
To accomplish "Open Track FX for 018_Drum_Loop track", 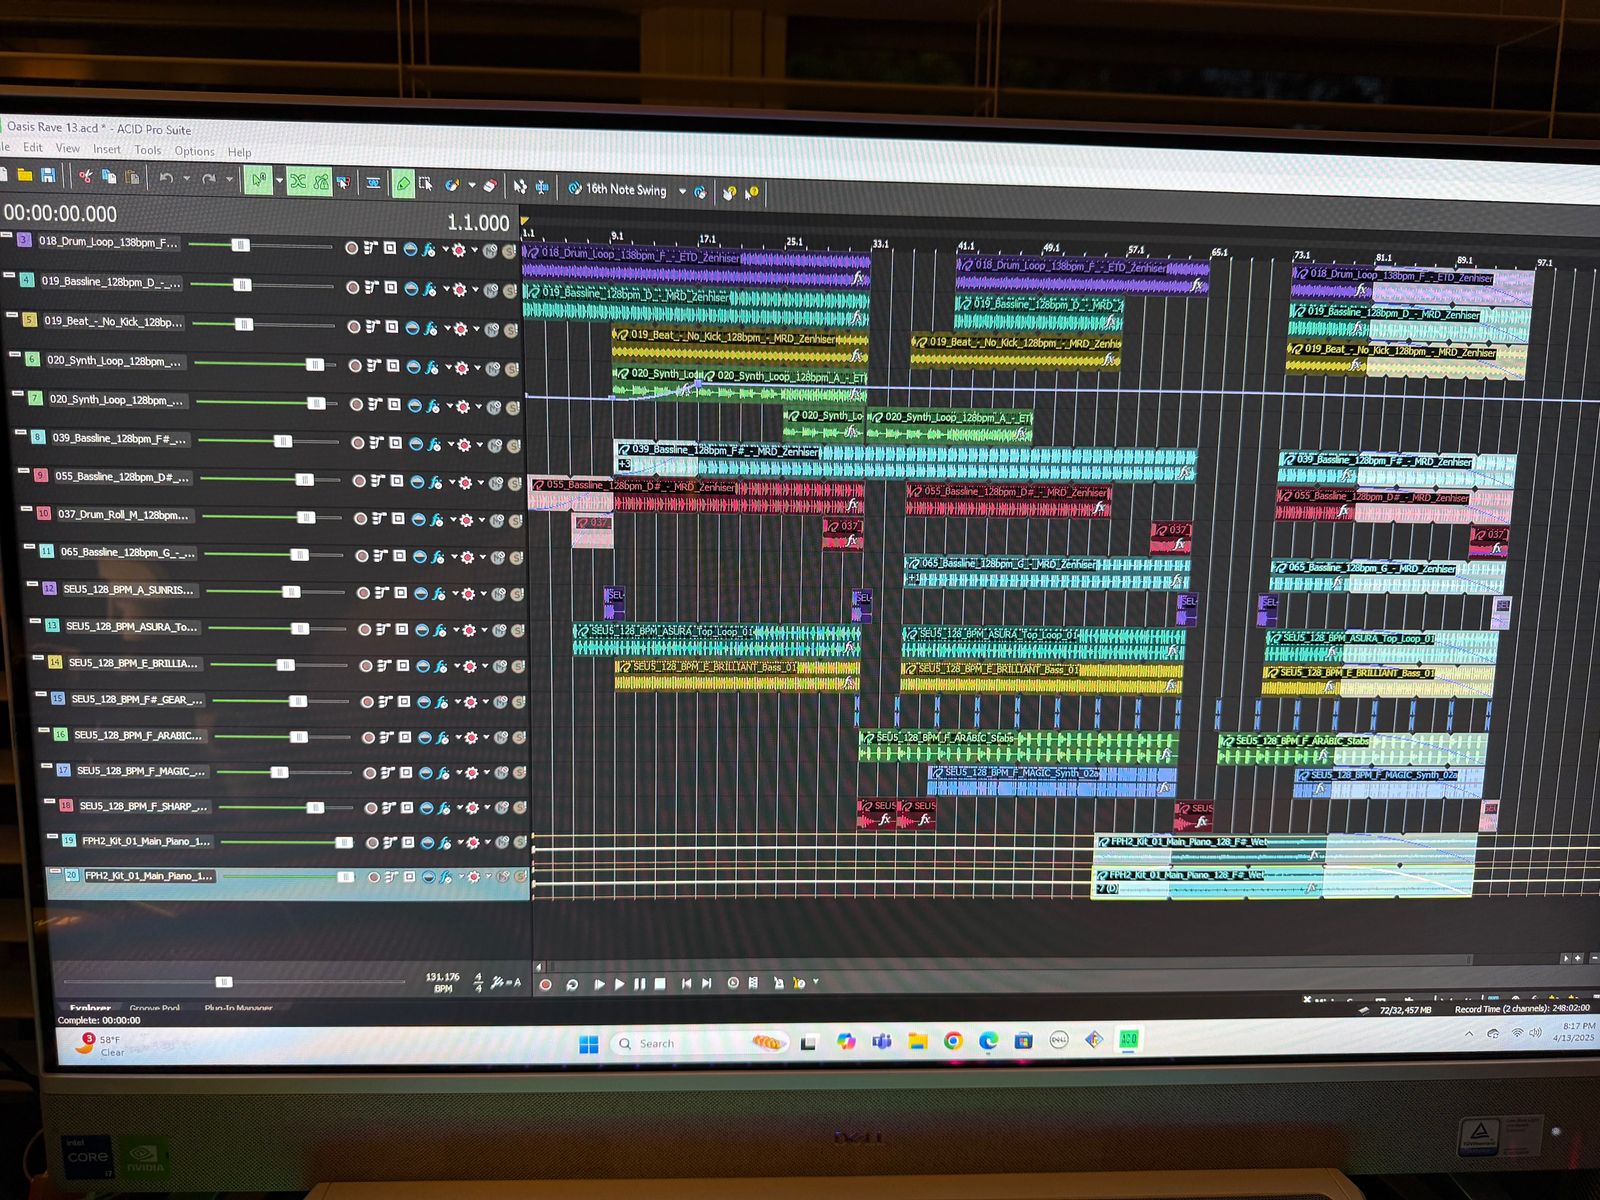I will pos(428,249).
